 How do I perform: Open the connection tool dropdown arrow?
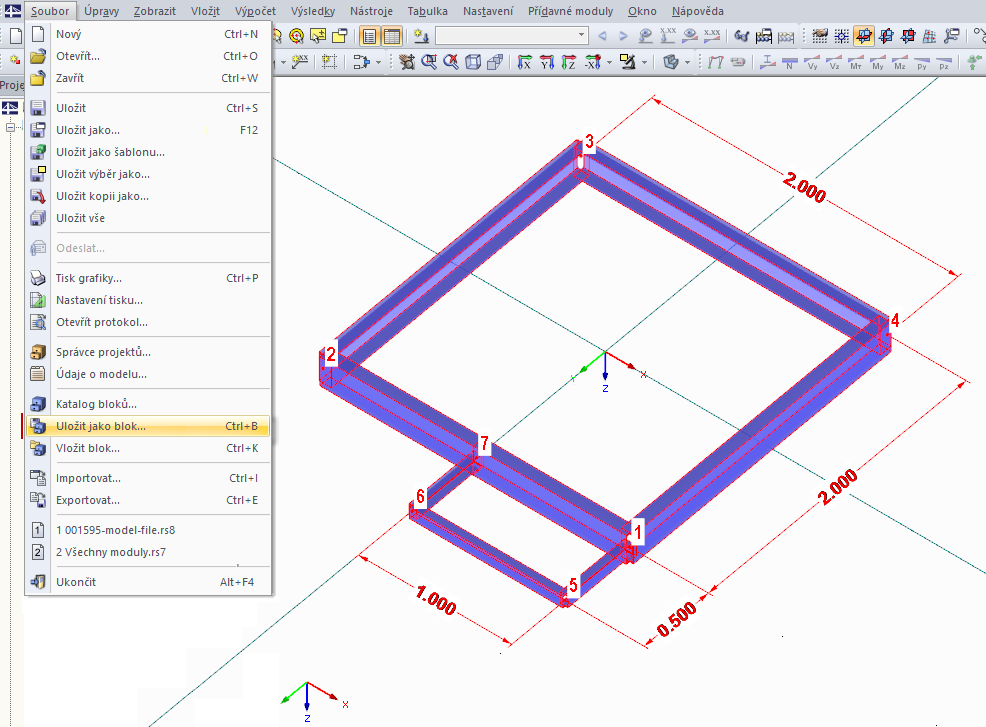pyautogui.click(x=378, y=63)
